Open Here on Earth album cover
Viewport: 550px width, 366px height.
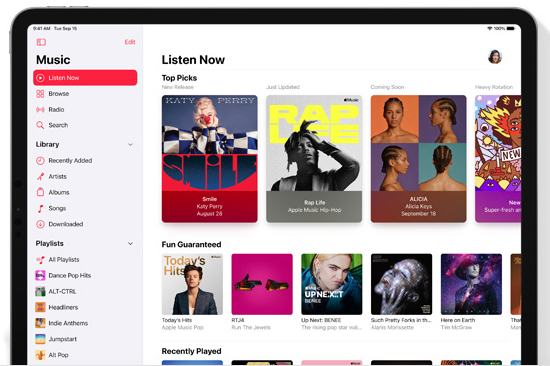click(x=471, y=284)
